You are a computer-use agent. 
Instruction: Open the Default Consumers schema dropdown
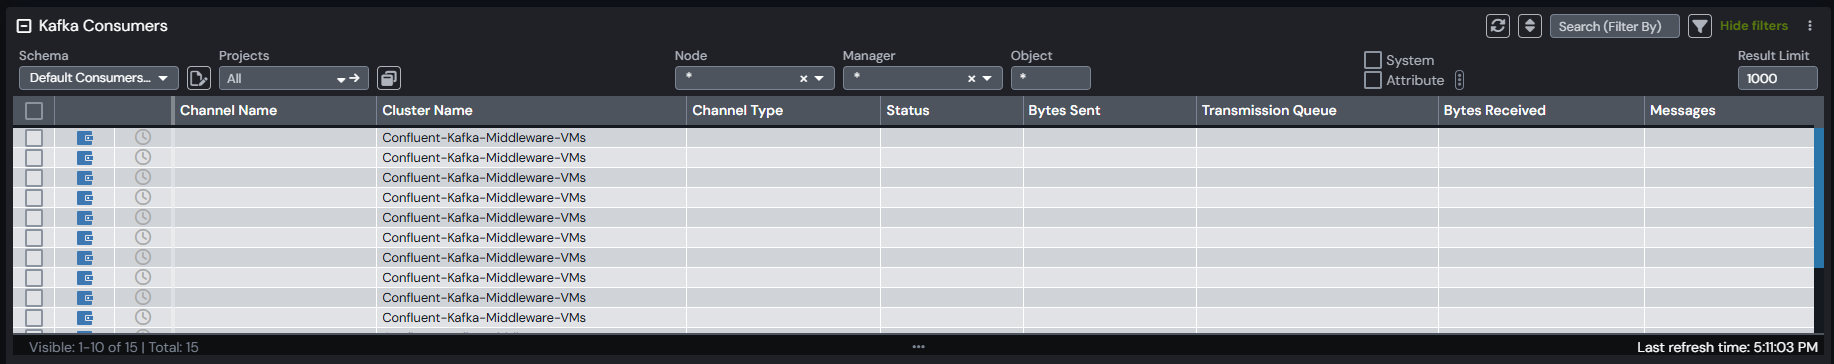pyautogui.click(x=99, y=78)
